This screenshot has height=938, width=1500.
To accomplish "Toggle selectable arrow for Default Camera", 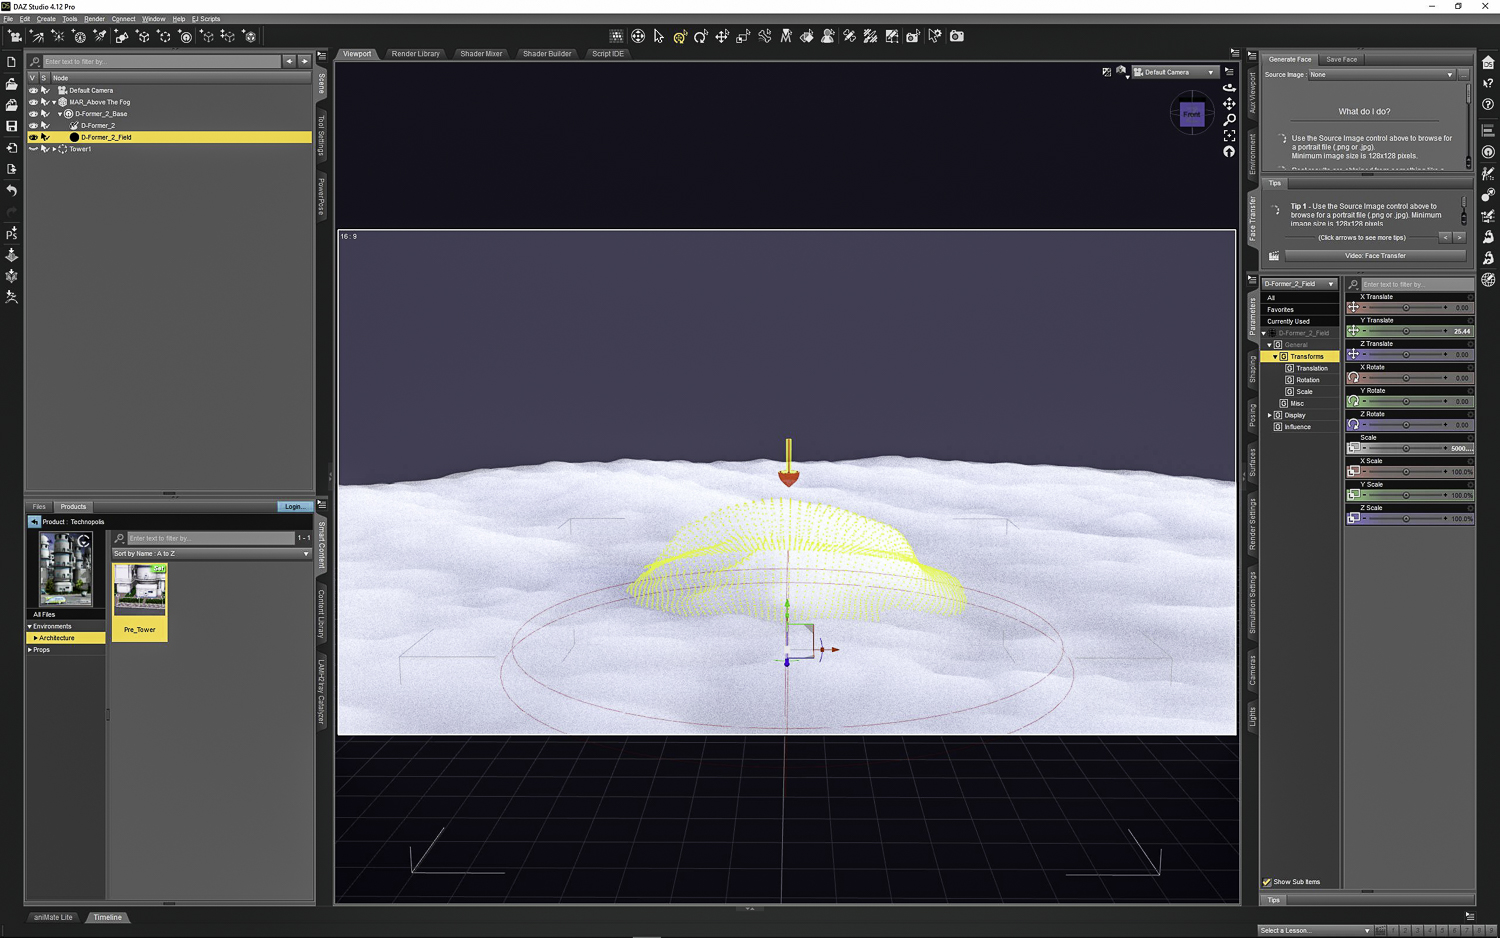I will (45, 90).
